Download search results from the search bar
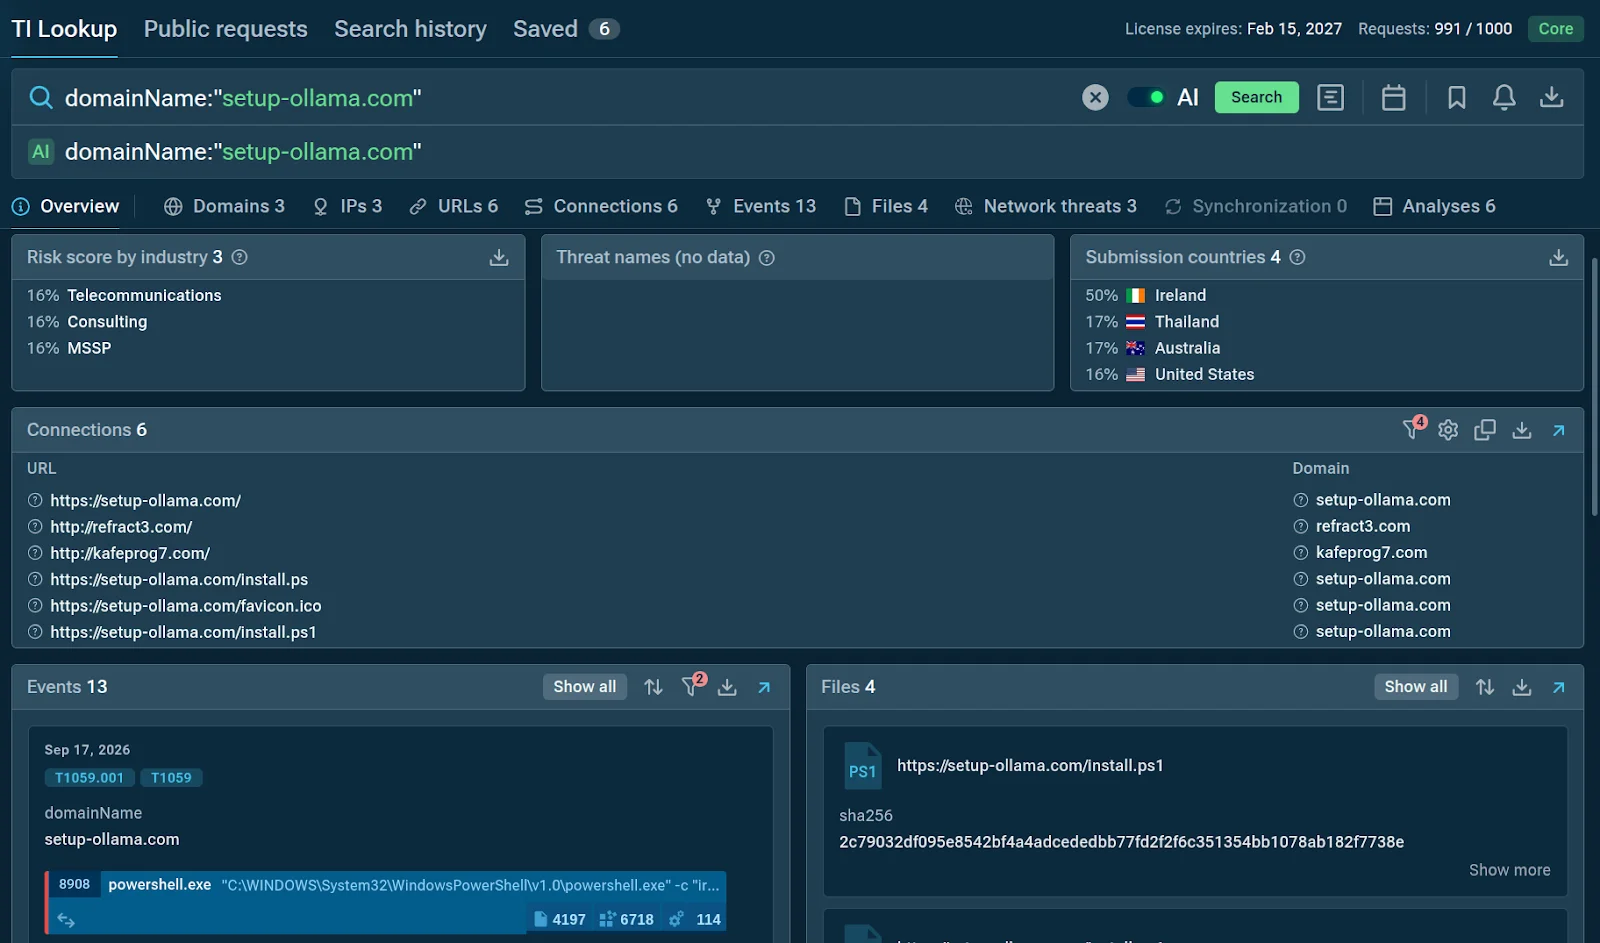Viewport: 1600px width, 943px height. tap(1551, 97)
